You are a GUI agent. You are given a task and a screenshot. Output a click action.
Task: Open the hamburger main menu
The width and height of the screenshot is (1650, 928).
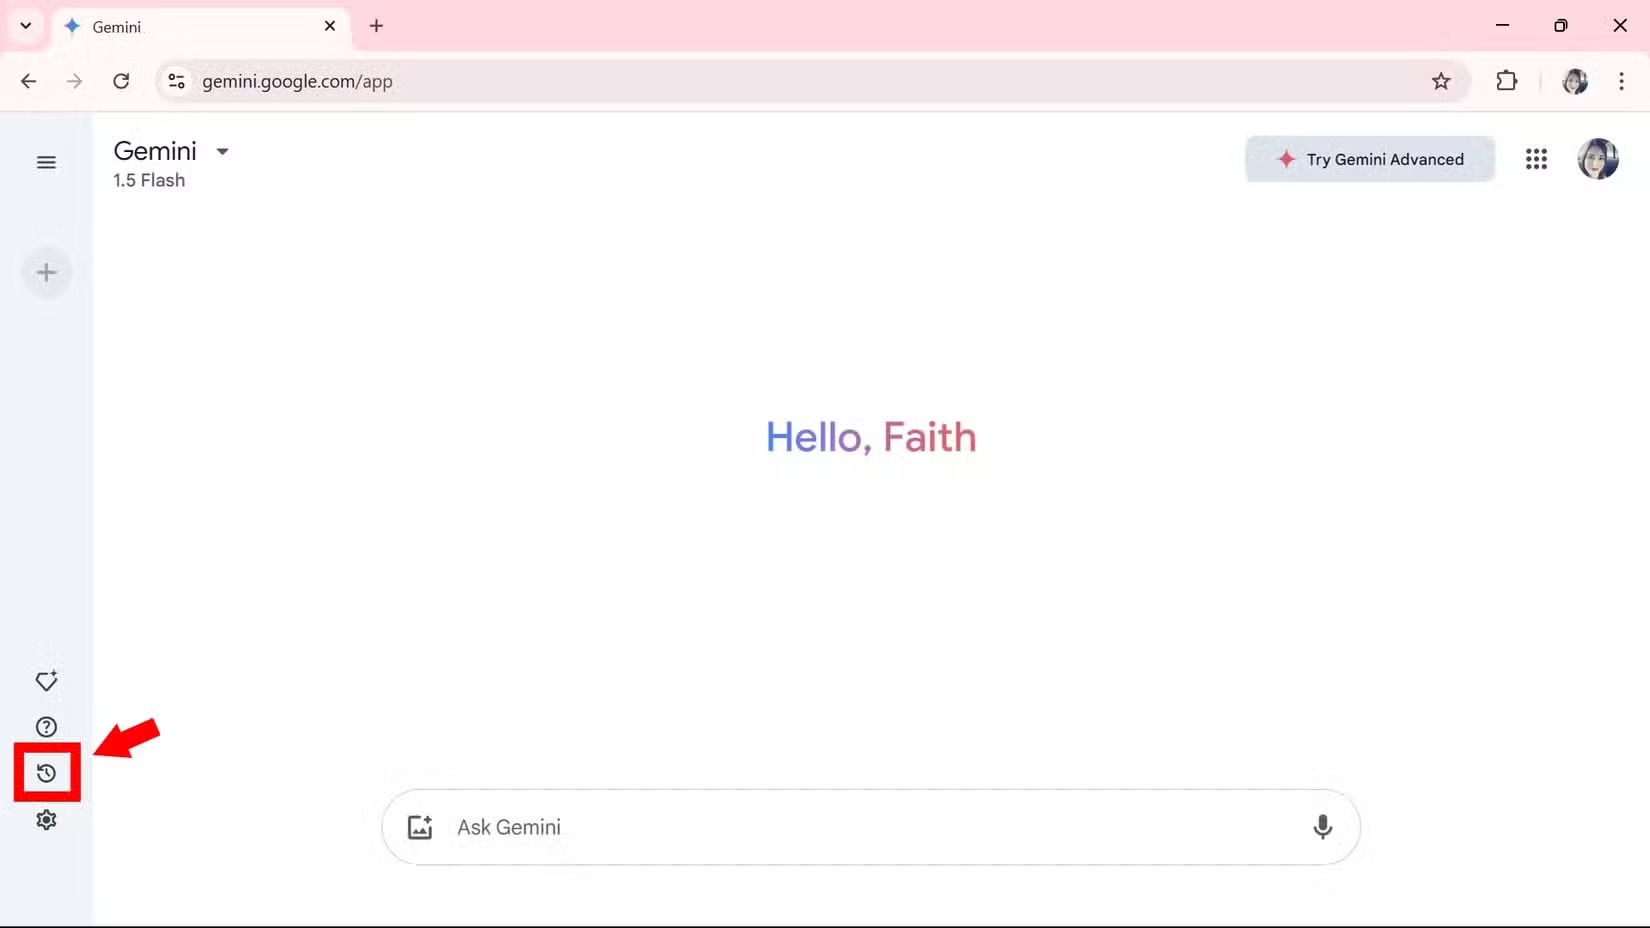[46, 162]
